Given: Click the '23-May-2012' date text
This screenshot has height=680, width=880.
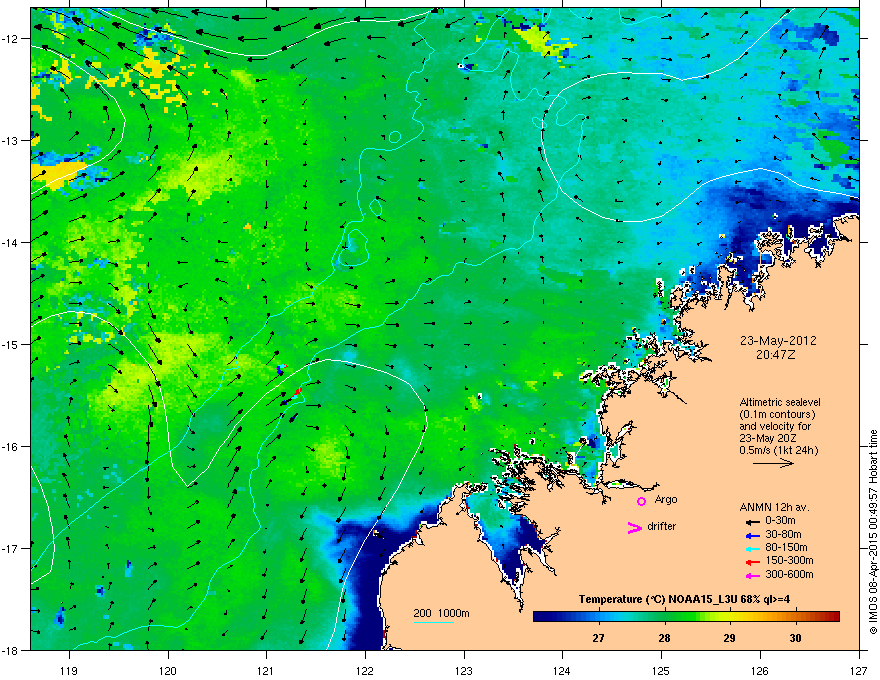Looking at the screenshot, I should (x=778, y=341).
